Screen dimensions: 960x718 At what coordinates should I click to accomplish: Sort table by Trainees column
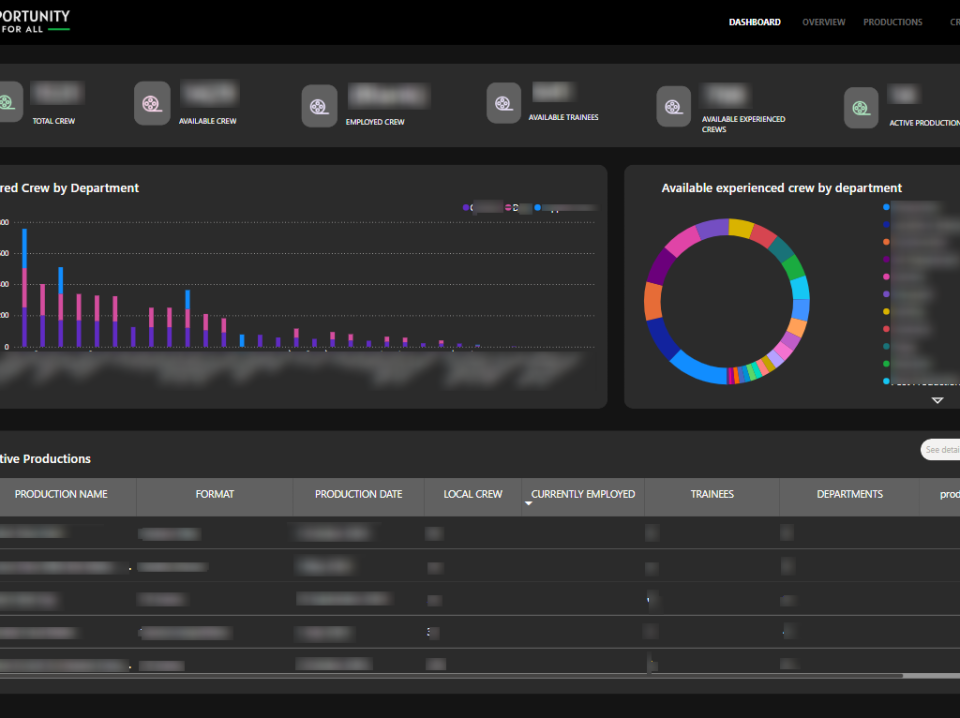click(x=712, y=494)
